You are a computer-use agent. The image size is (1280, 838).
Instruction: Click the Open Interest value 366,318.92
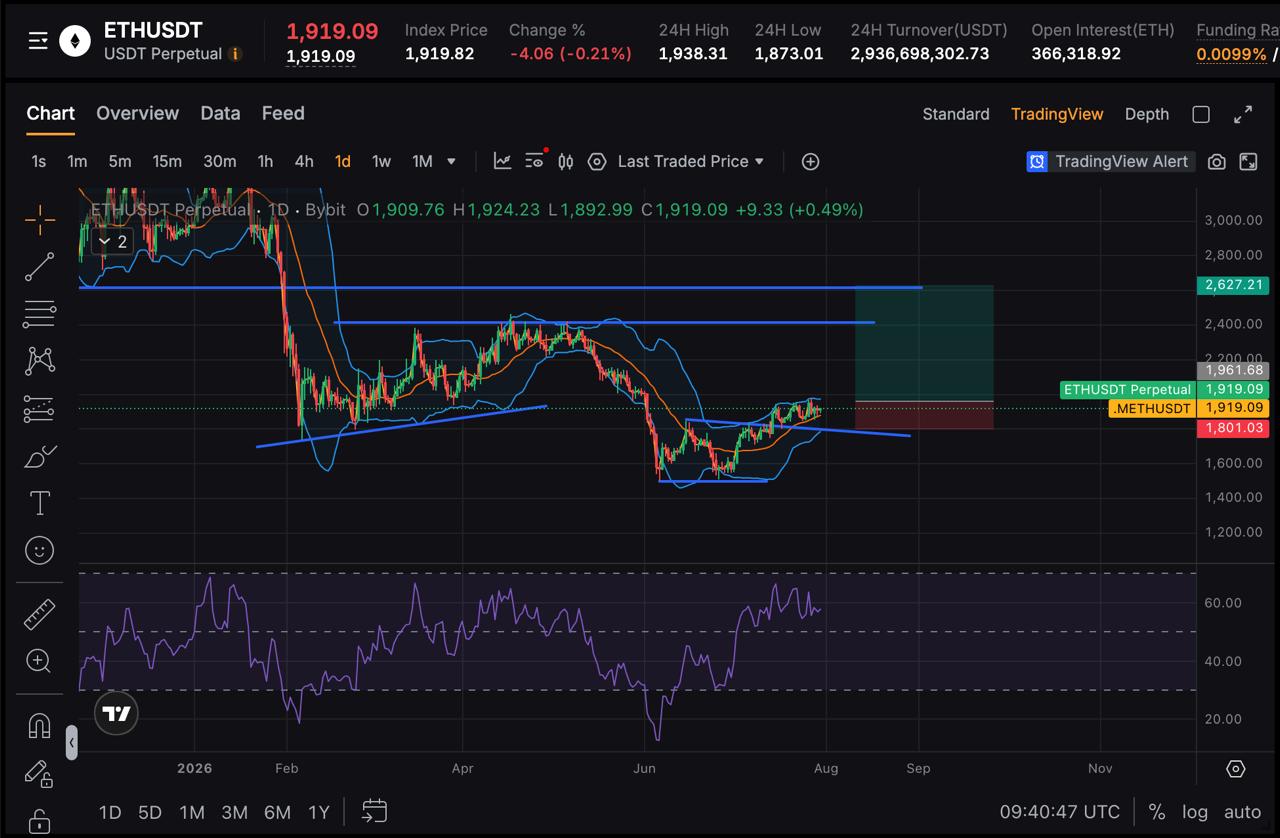pos(1076,54)
